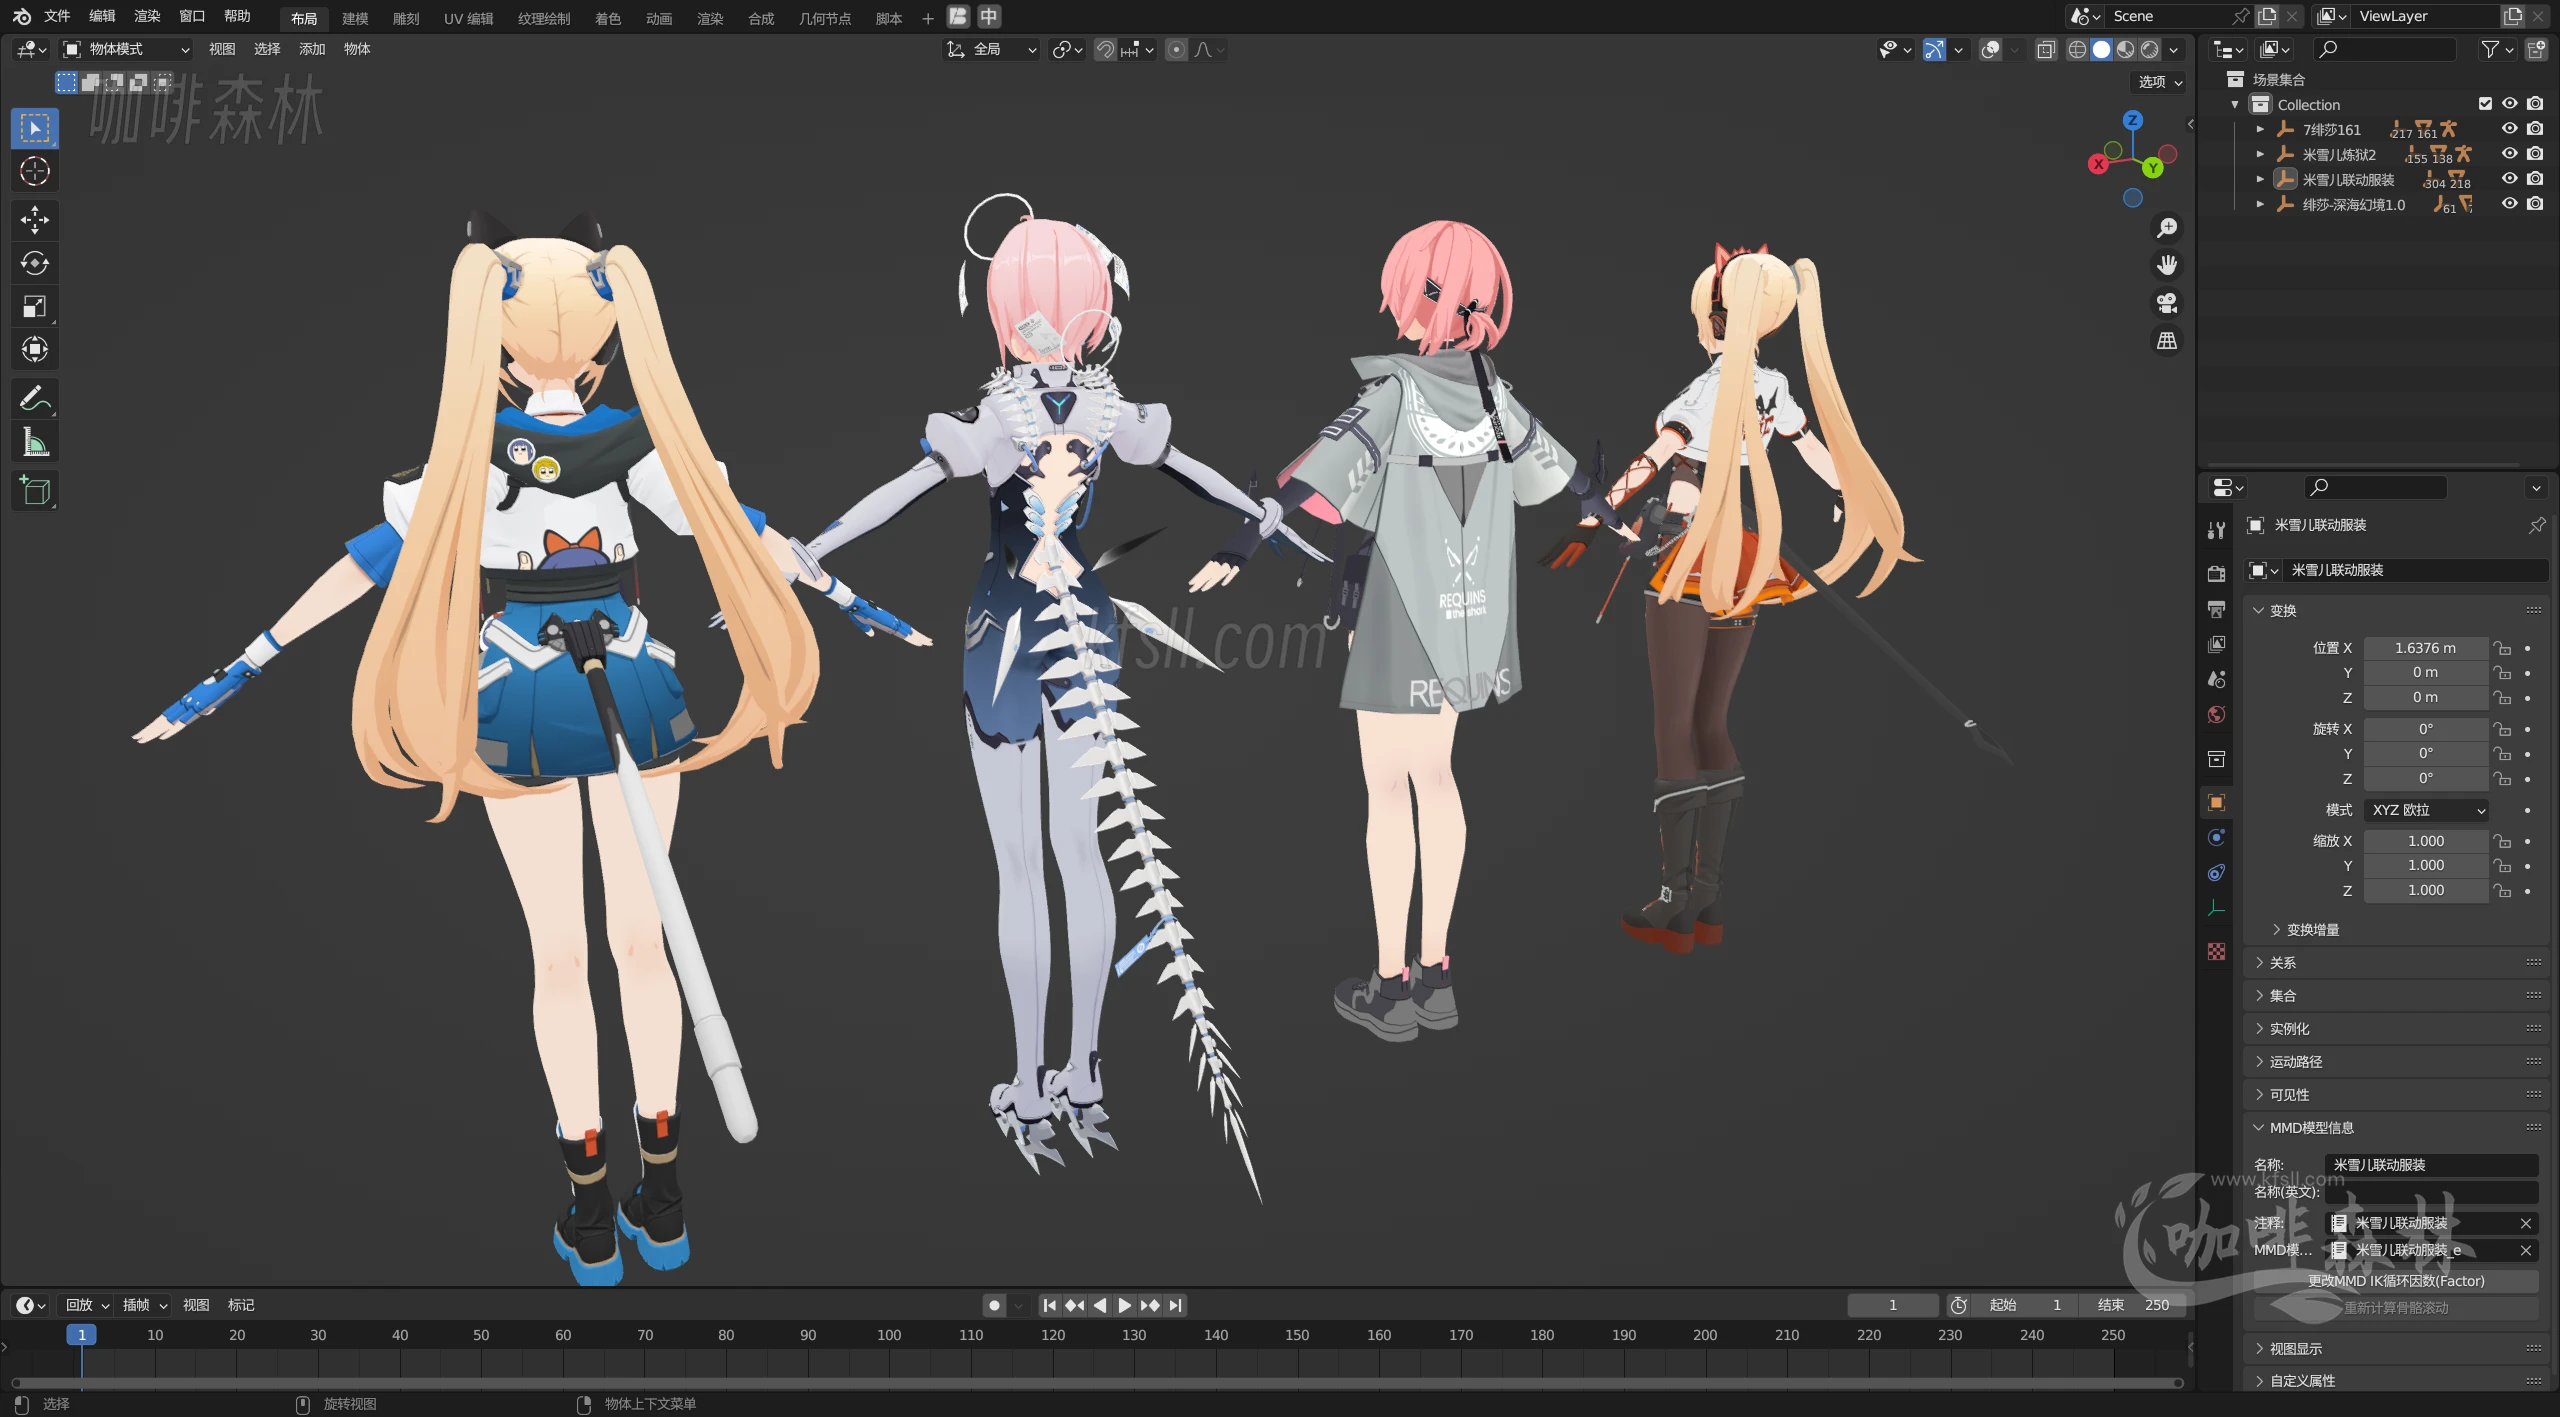Open the 编辑 menu
2560x1417 pixels.
(102, 16)
